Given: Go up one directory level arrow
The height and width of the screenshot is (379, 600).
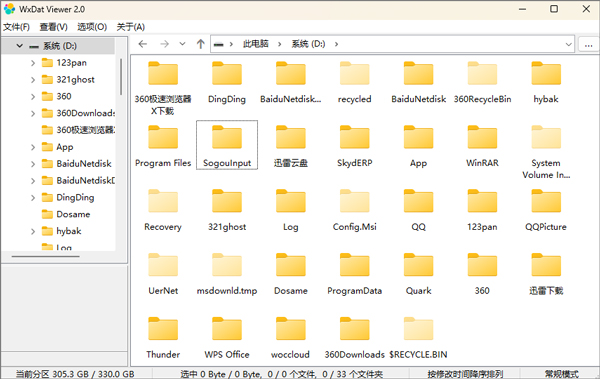Looking at the screenshot, I should (x=201, y=44).
